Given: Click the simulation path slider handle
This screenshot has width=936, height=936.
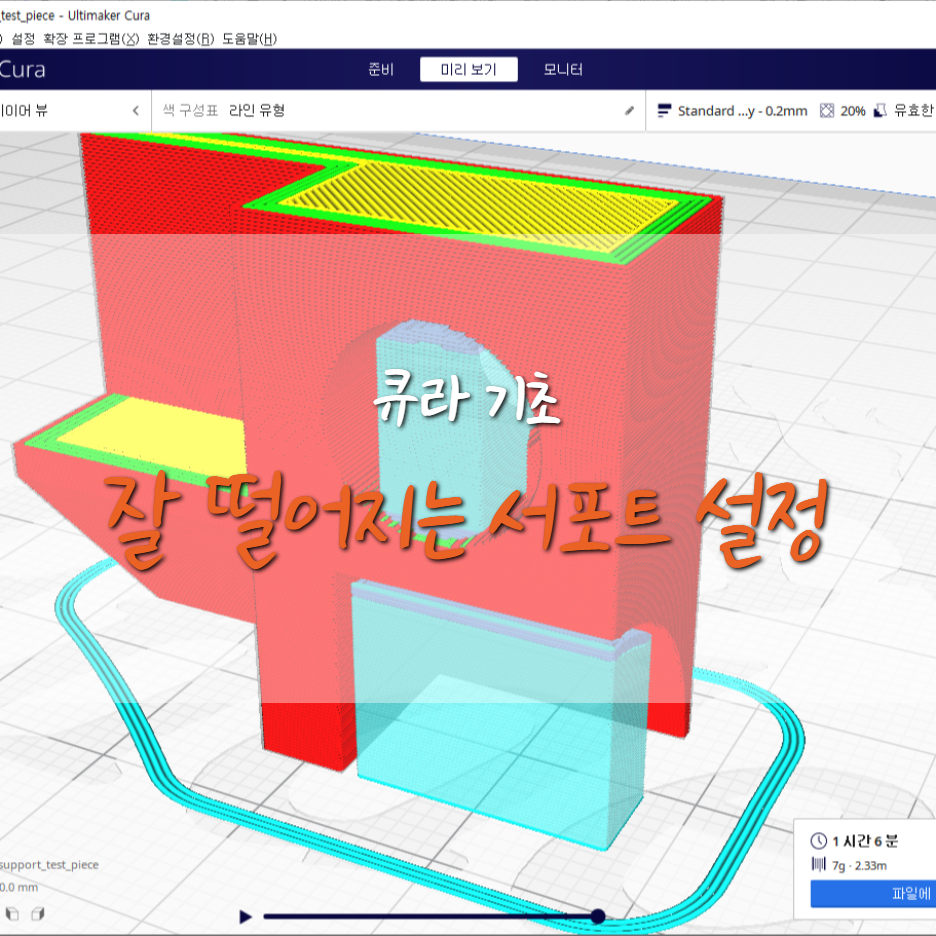Looking at the screenshot, I should pos(598,916).
